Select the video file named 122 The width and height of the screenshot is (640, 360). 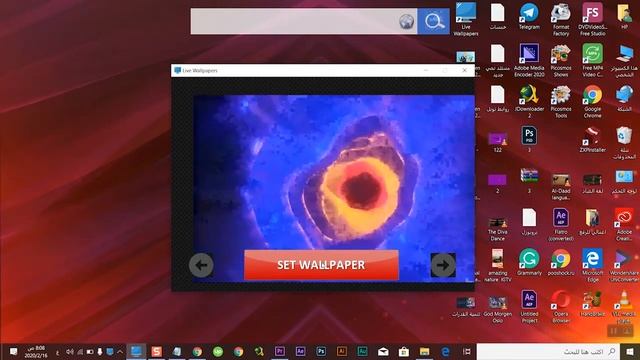point(497,141)
